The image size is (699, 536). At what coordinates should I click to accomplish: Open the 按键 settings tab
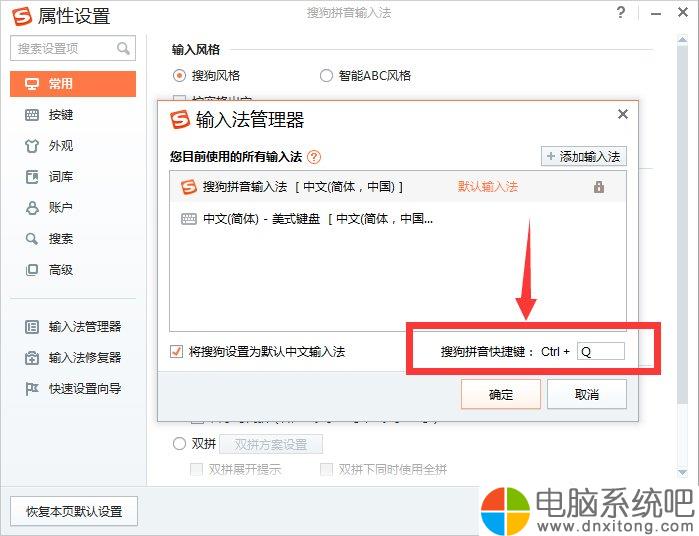point(73,115)
